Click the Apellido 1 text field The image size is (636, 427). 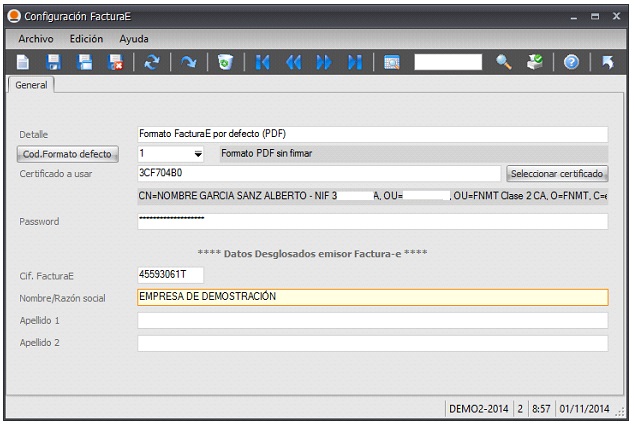[x=372, y=320]
